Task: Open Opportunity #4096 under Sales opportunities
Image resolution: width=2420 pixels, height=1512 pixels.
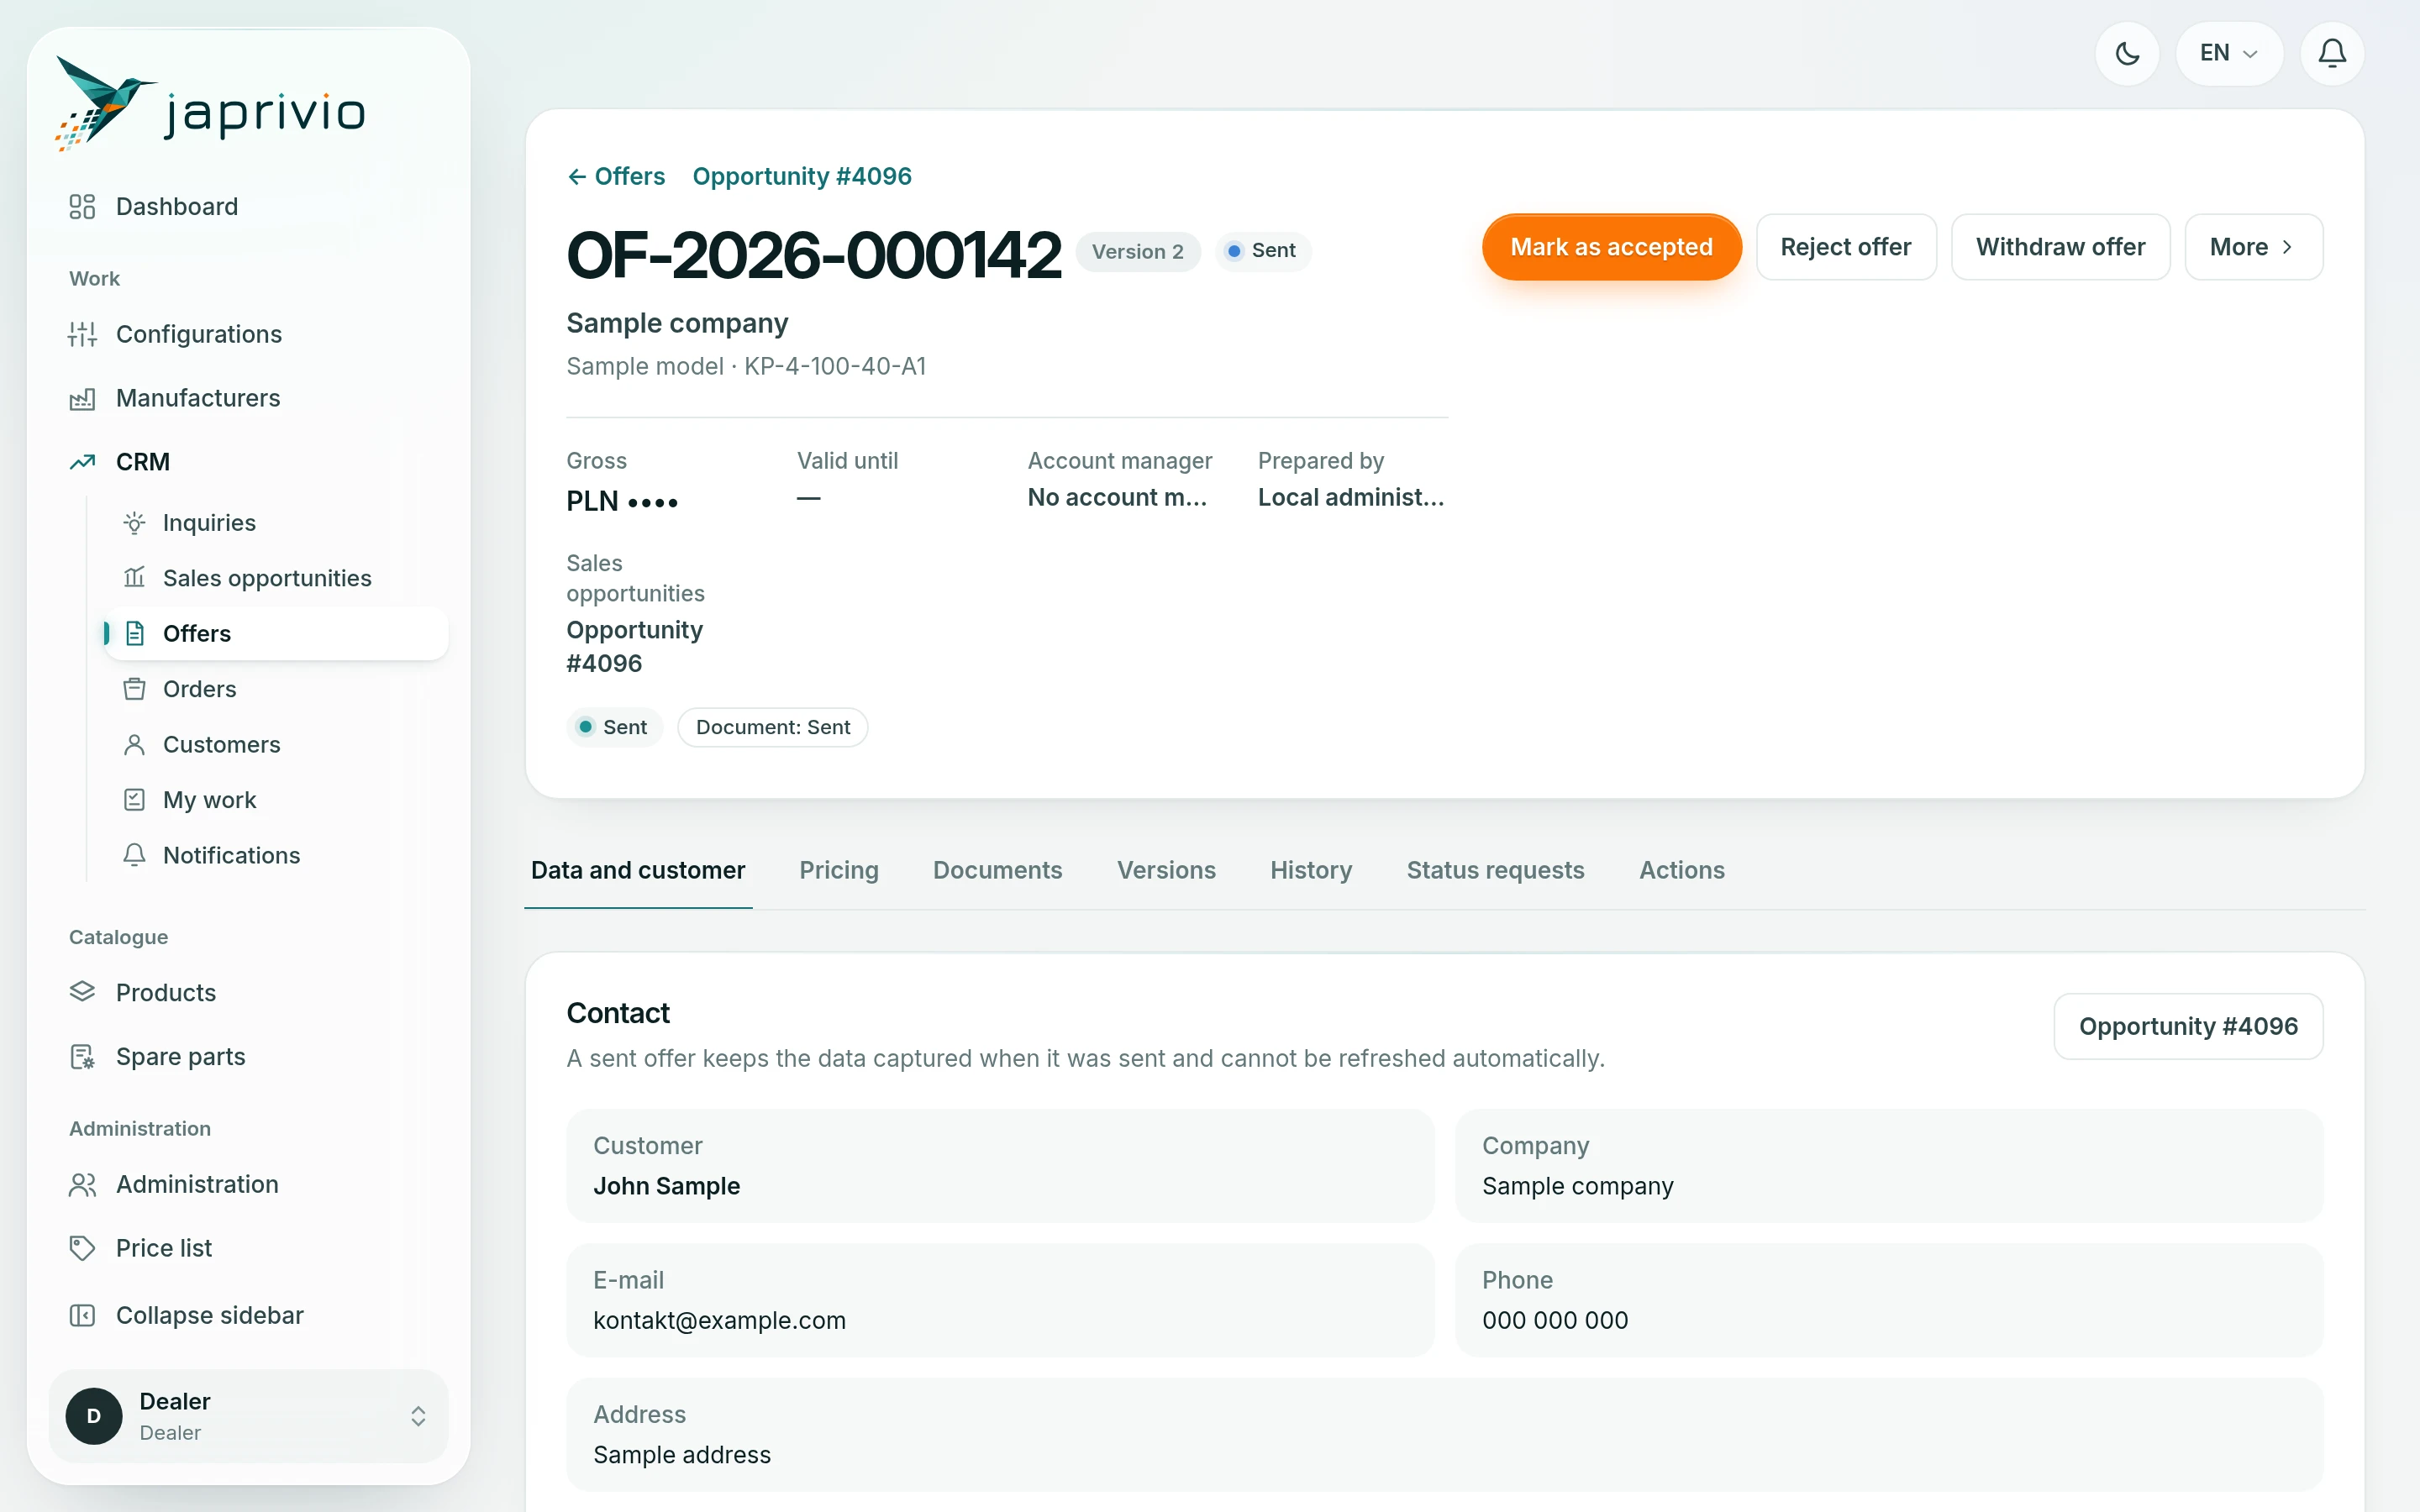Action: click(635, 646)
